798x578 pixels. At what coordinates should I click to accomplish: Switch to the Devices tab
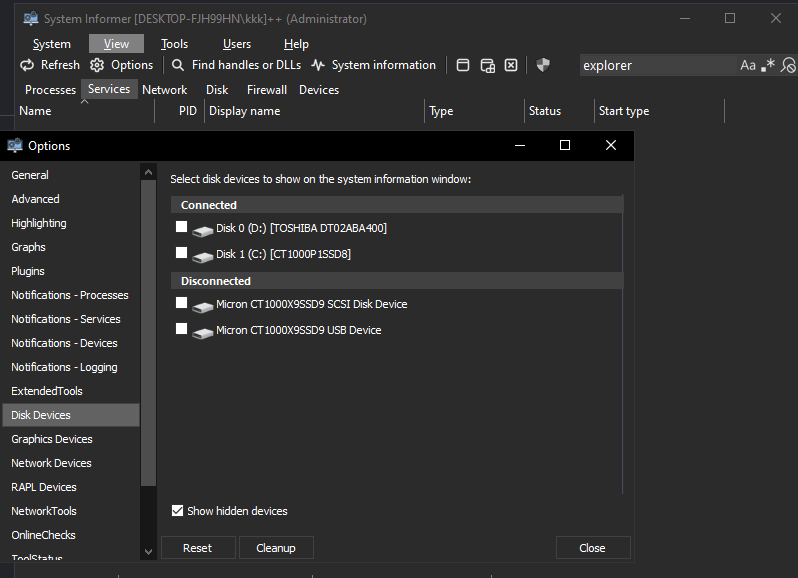coord(319,90)
